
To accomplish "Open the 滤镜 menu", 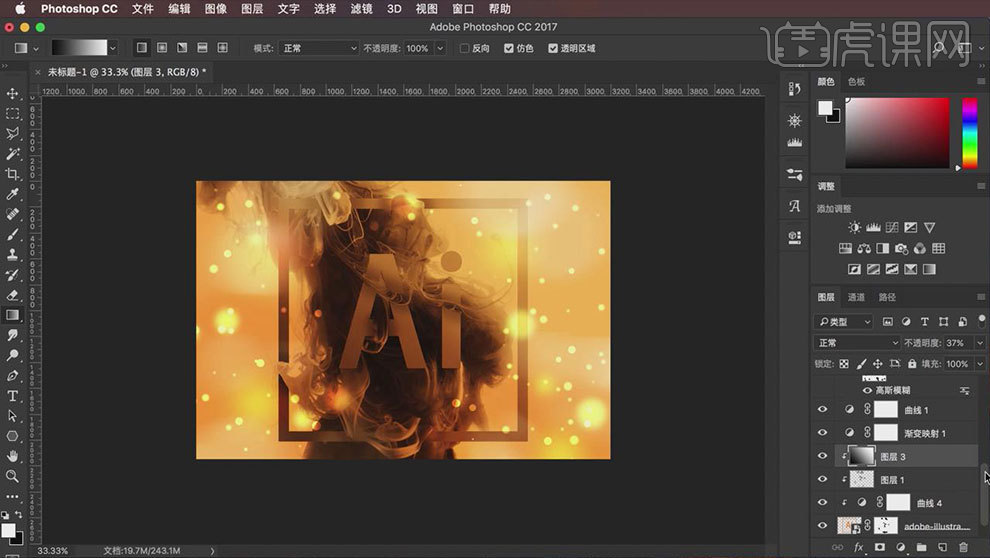I will 363,9.
